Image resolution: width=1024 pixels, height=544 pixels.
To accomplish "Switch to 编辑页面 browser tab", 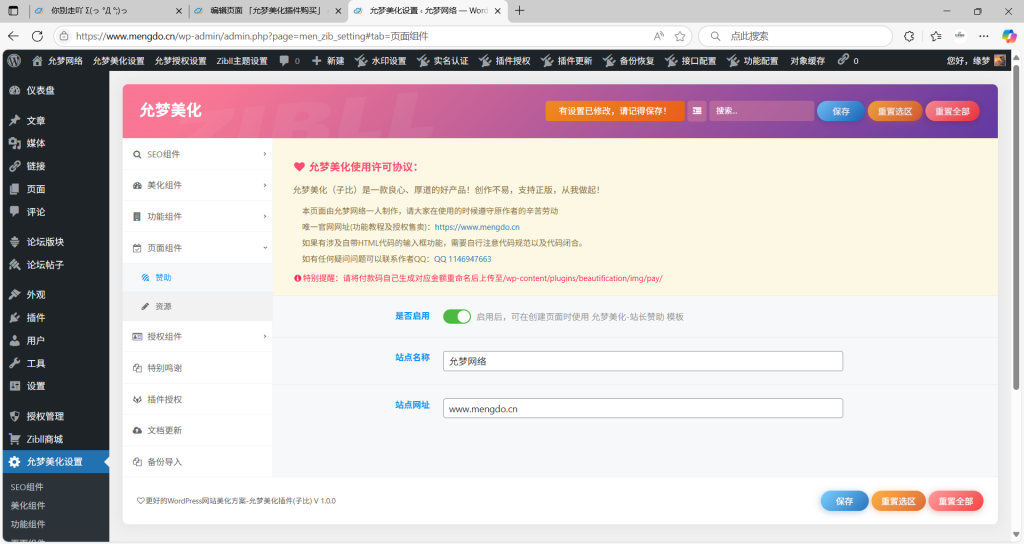I will pos(268,10).
